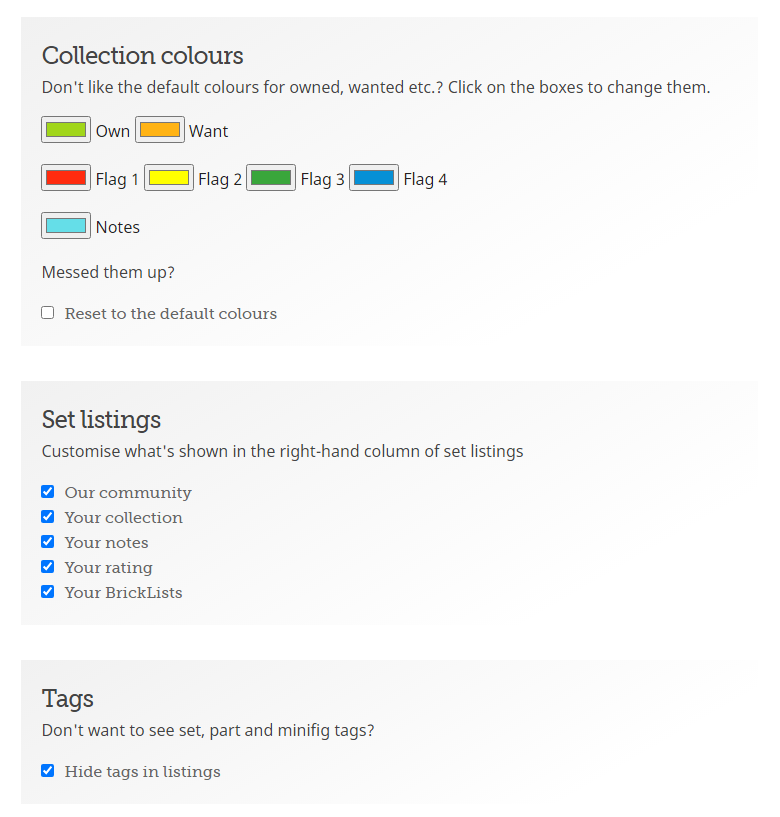Toggle the Your collection checkbox
The image size is (780, 817).
pos(48,517)
